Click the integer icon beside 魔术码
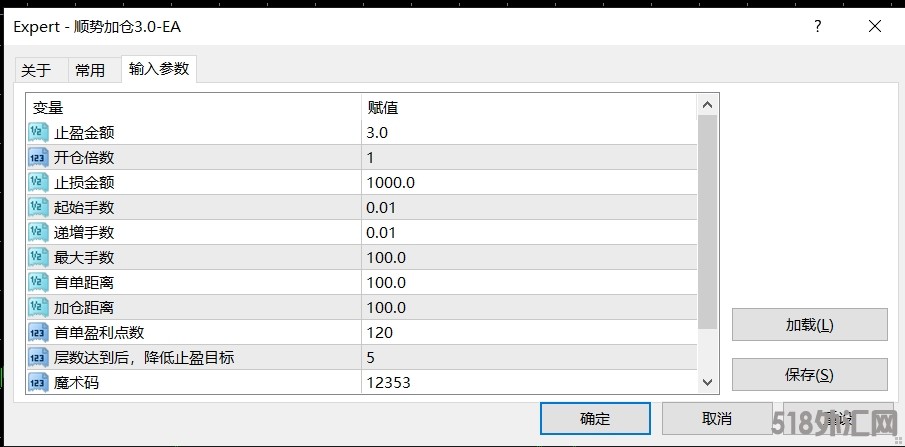This screenshot has width=905, height=447. [x=38, y=382]
